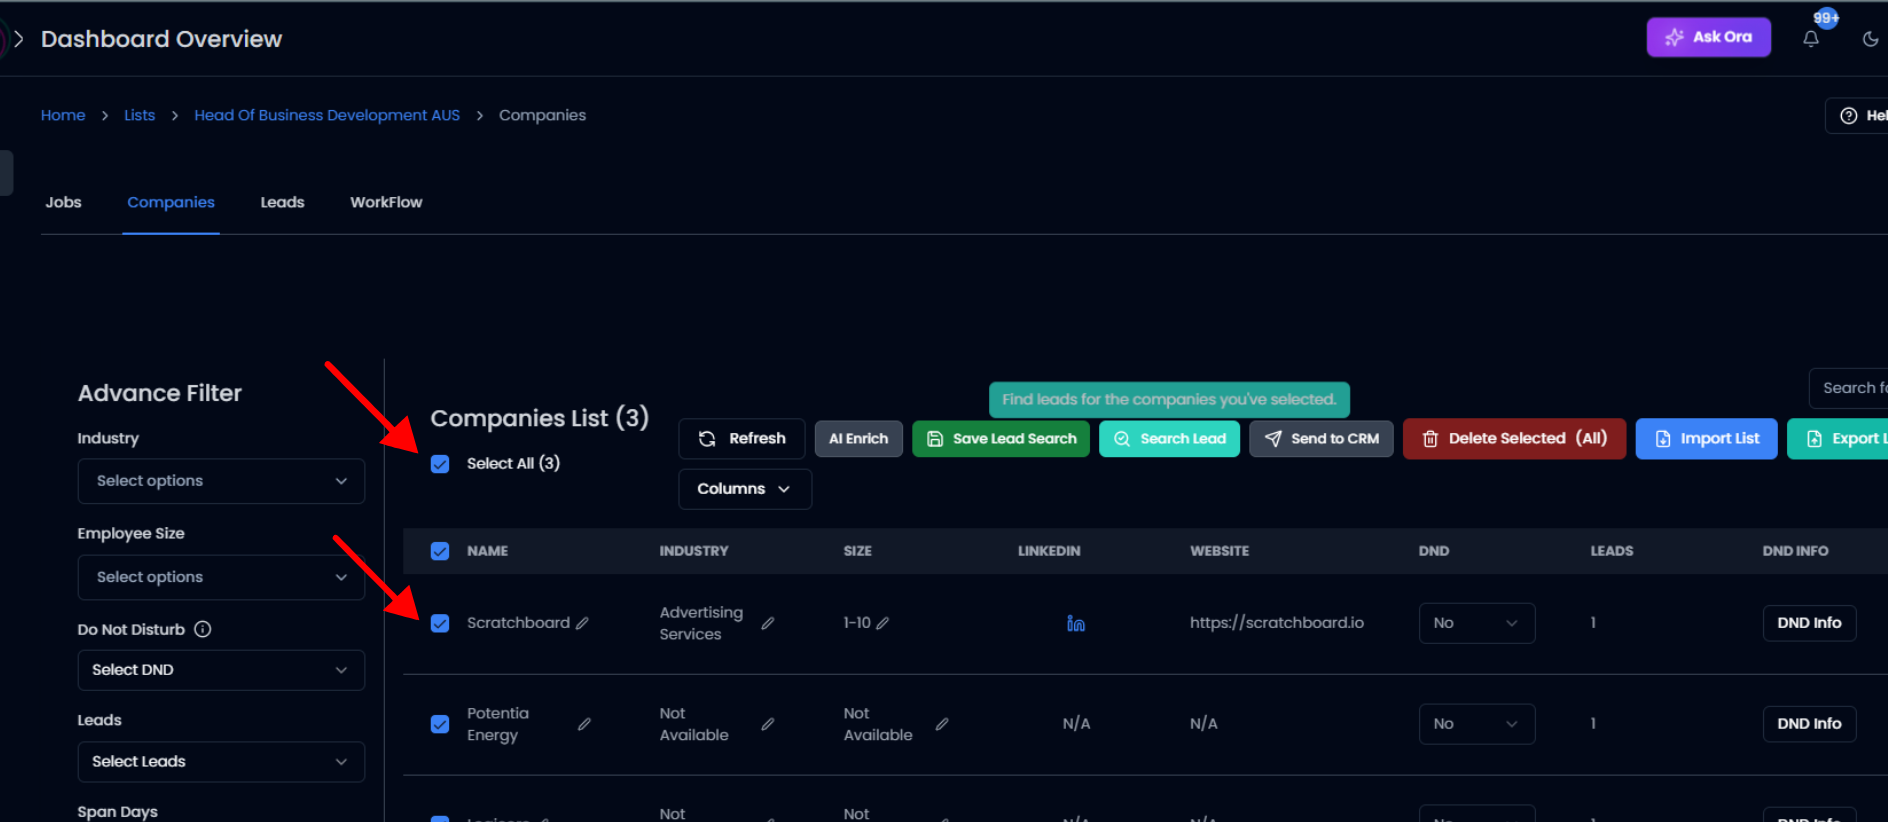Toggle dark mode moon icon
1888x822 pixels.
pos(1870,39)
